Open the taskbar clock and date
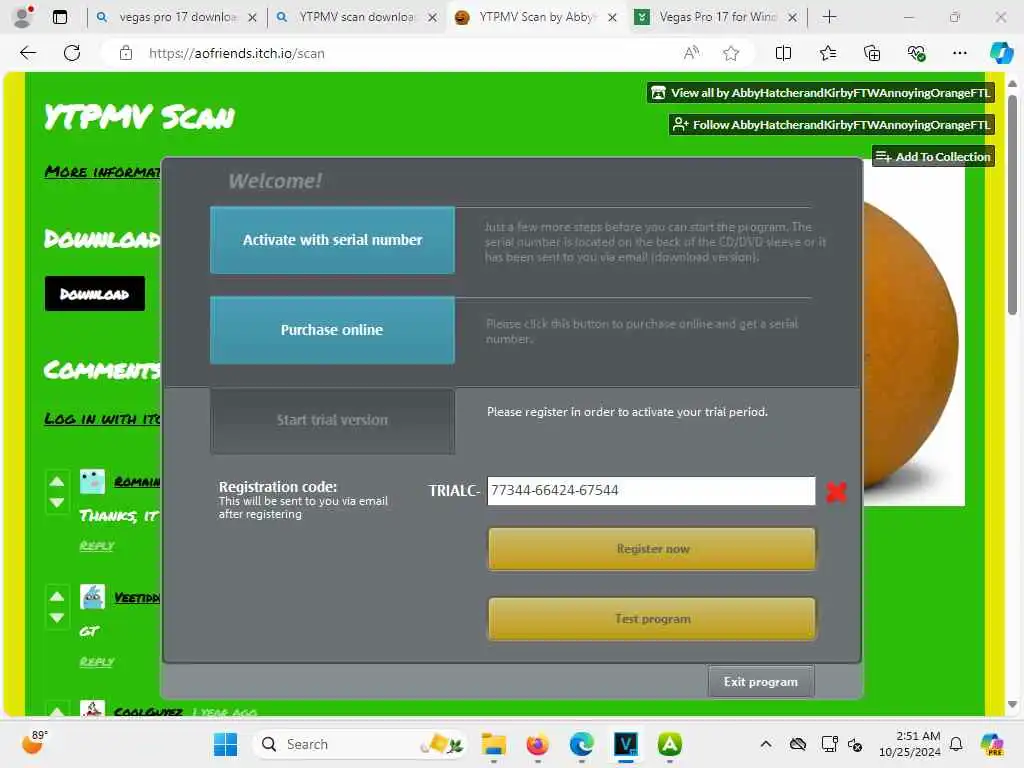The image size is (1024, 768). tap(910, 744)
